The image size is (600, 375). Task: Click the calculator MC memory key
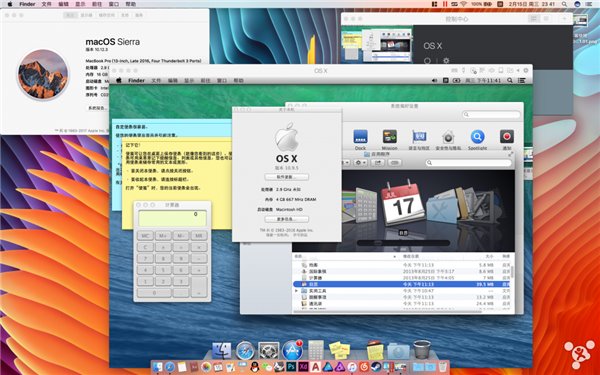tap(145, 236)
